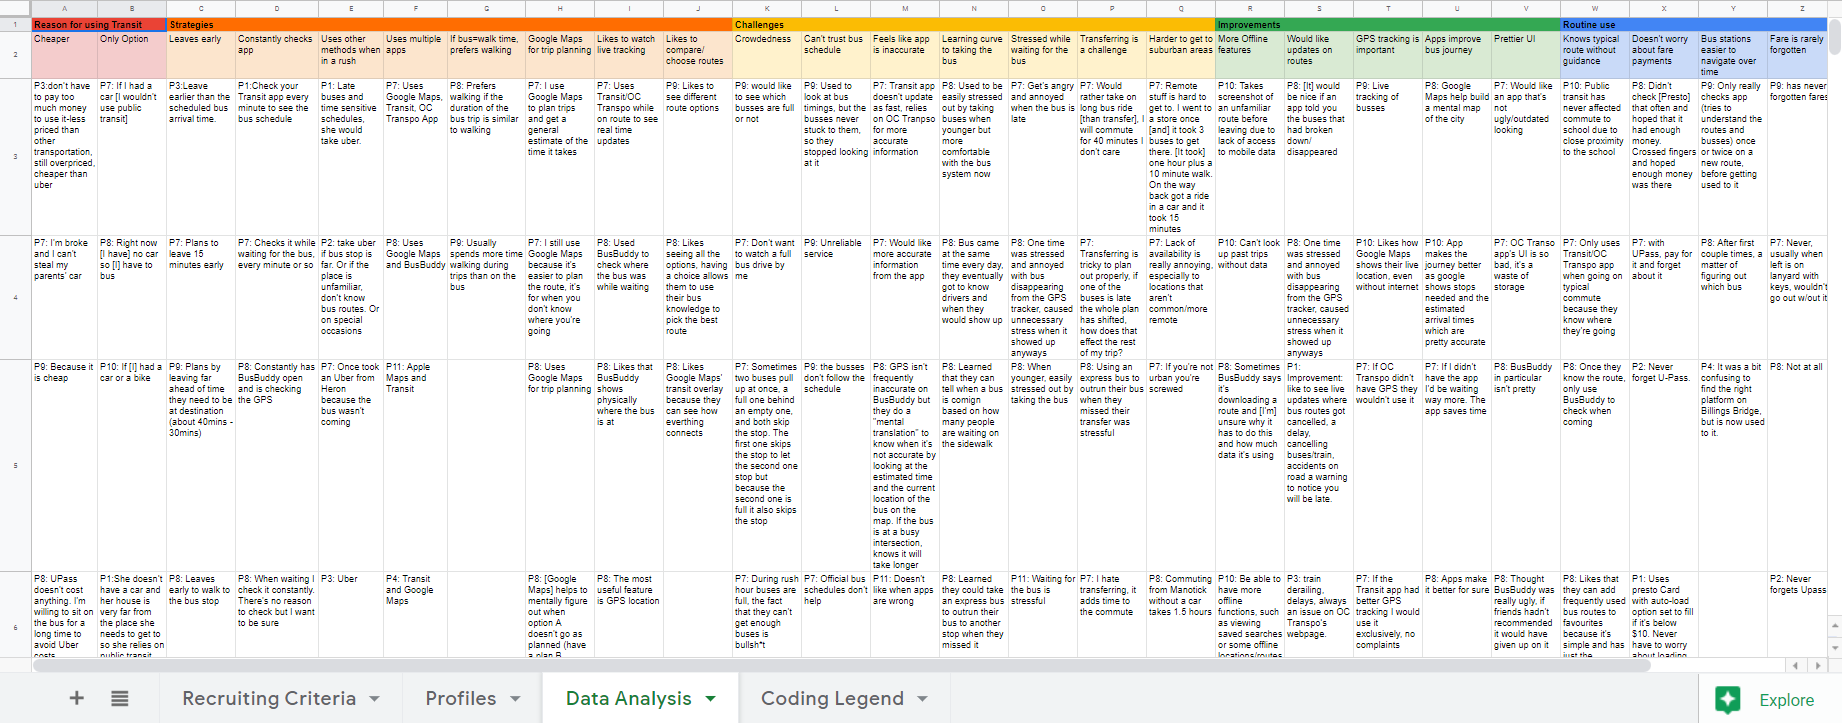Select row 3 header
1842x723 pixels.
coord(15,157)
